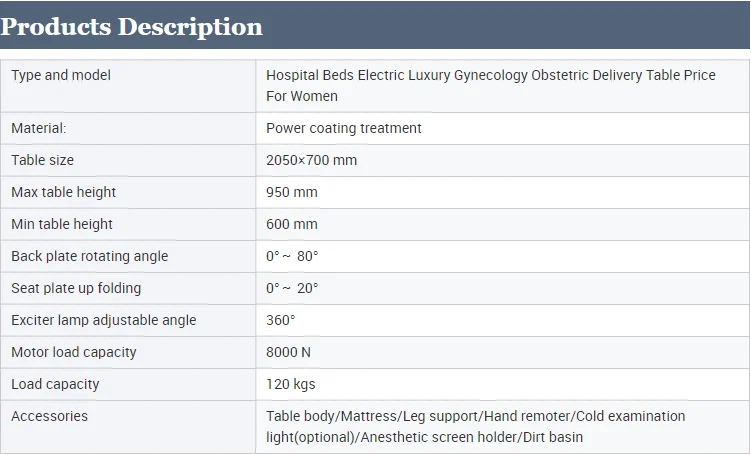Click the 120 kgs load capacity value

click(x=291, y=384)
